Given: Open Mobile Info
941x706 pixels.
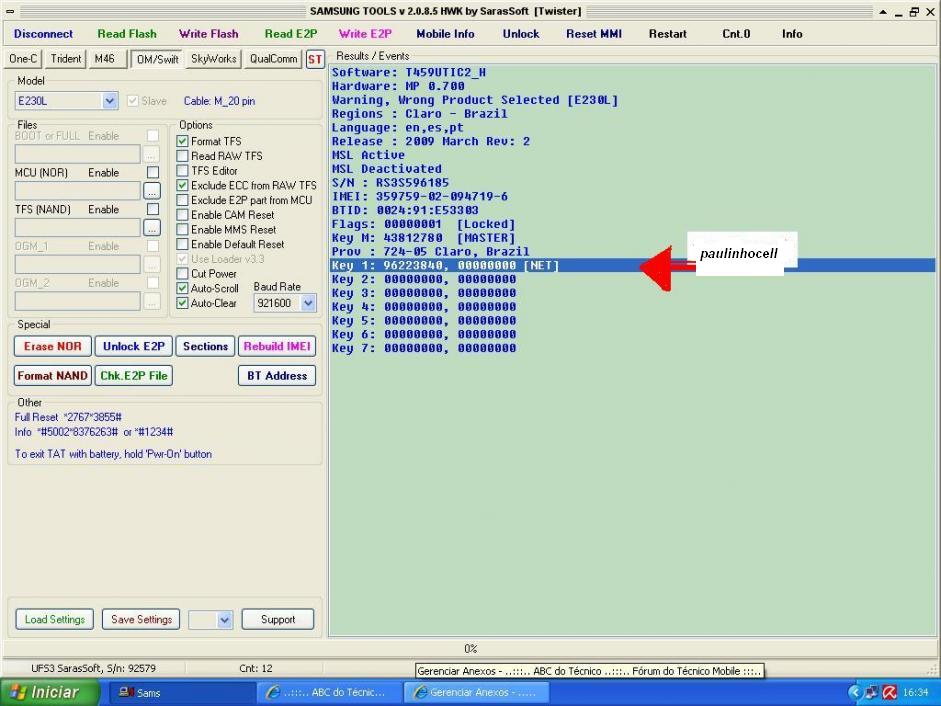Looking at the screenshot, I should [445, 34].
